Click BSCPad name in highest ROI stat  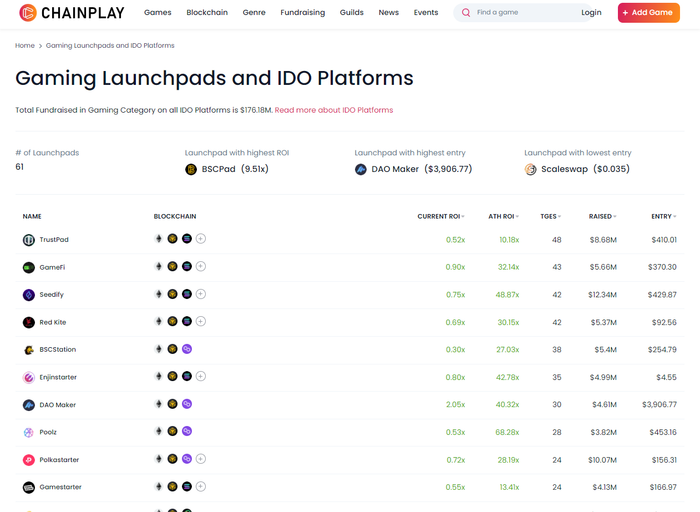[218, 169]
